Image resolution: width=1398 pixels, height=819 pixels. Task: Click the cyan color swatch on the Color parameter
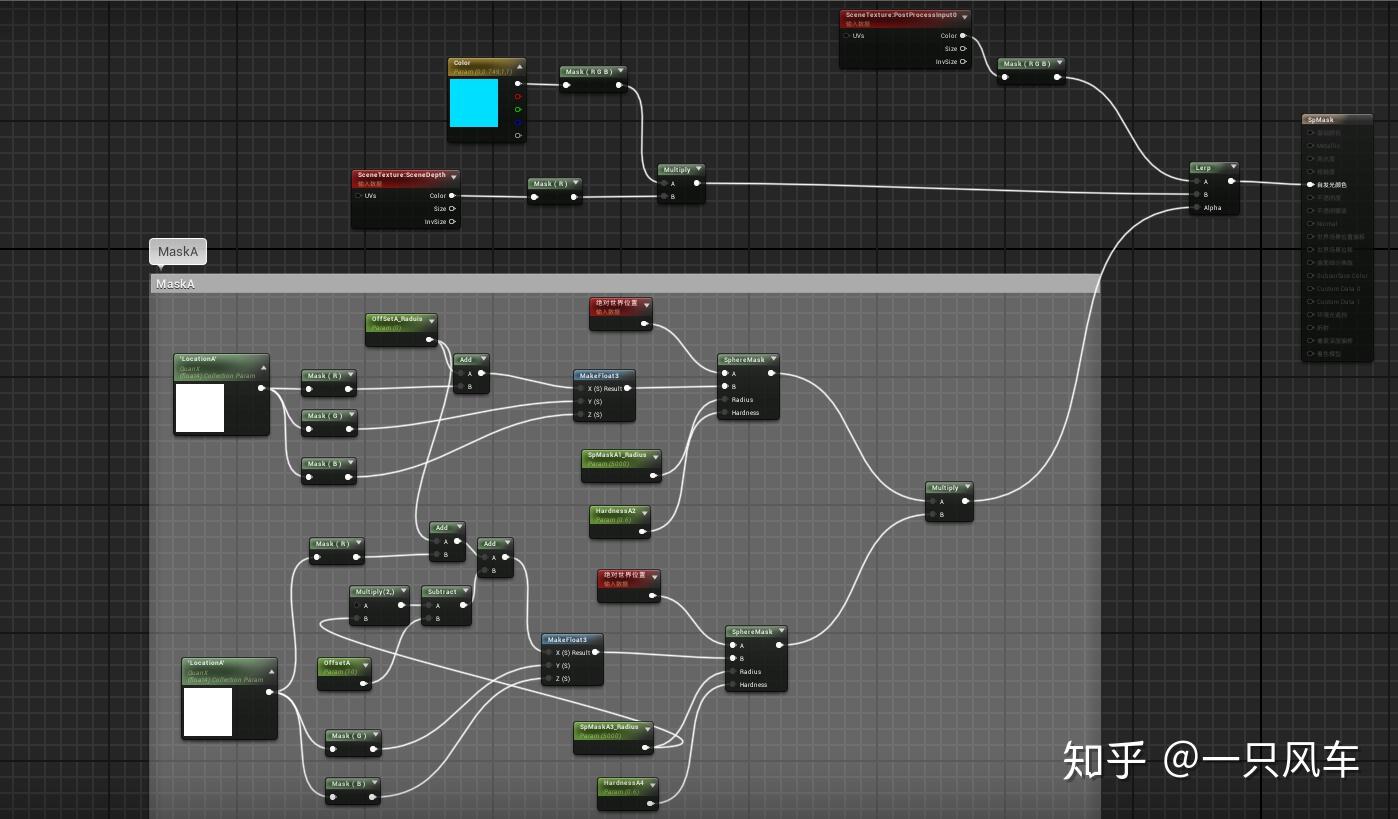474,104
